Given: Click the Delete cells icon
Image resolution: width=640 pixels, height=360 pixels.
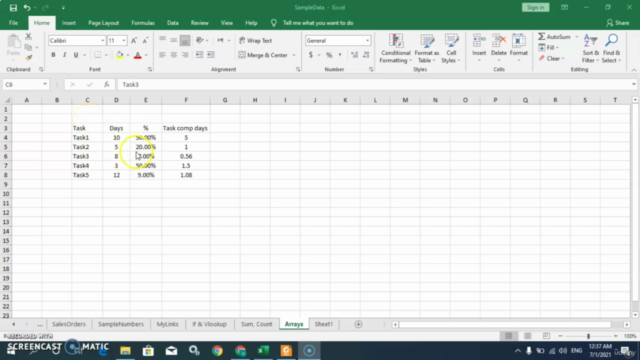Looking at the screenshot, I should click(499, 41).
